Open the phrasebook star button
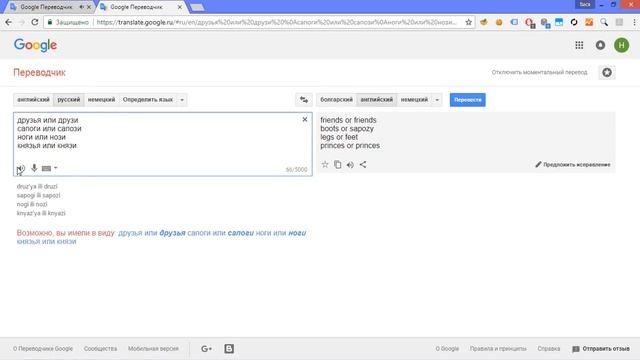The height and width of the screenshot is (360, 640). [x=607, y=73]
